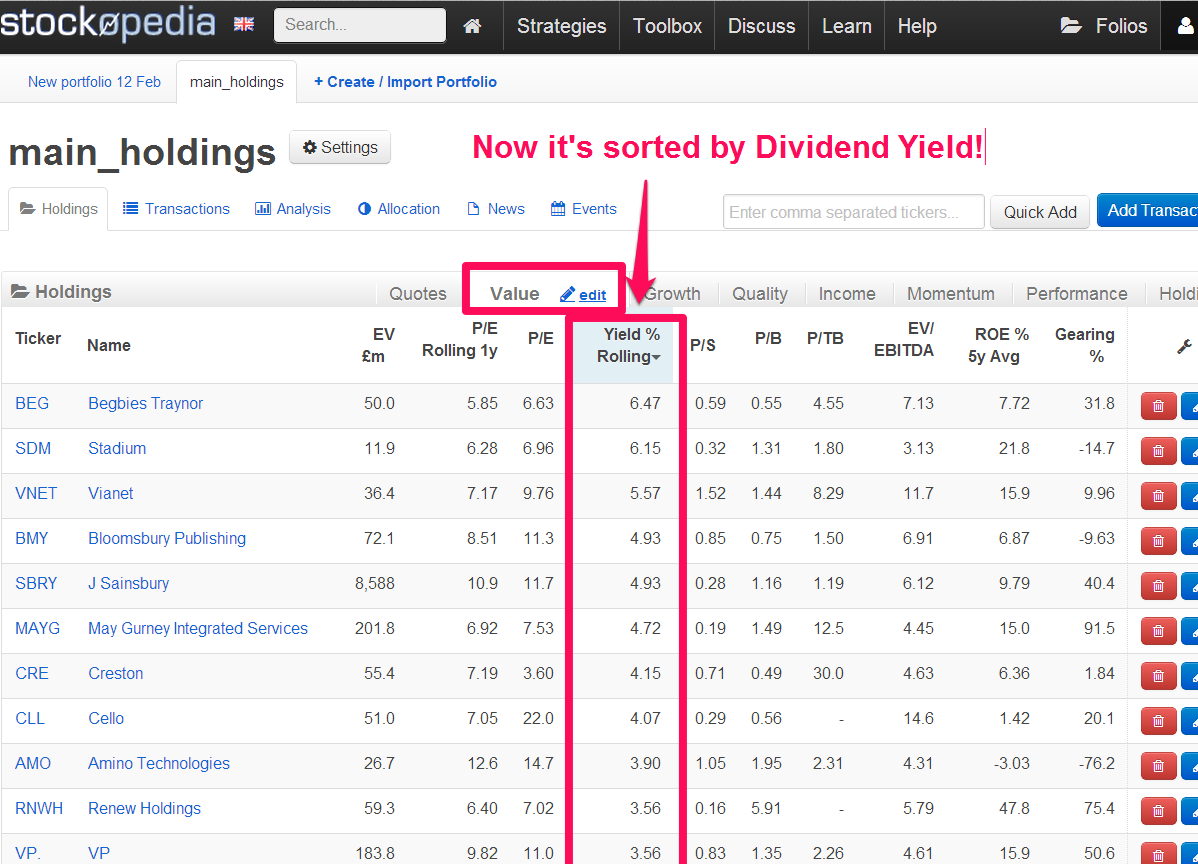Click blue edit icon for Bloomsbury Publishing
Viewport: 1198px width, 864px height.
pyautogui.click(x=1190, y=541)
